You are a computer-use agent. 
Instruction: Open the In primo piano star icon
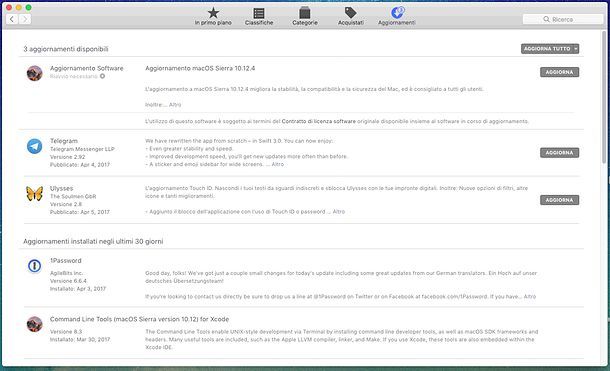[213, 13]
